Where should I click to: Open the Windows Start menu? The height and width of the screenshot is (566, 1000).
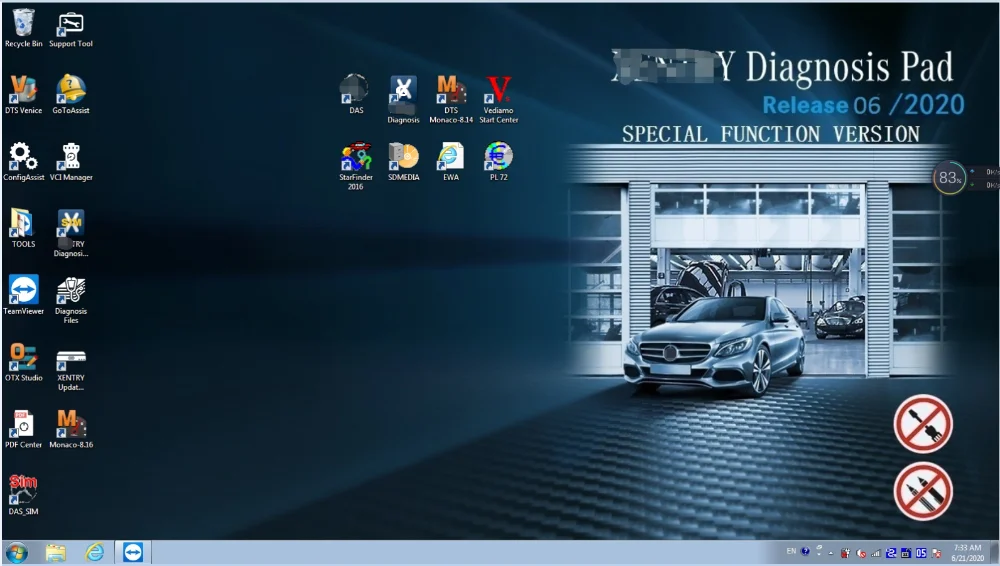click(x=17, y=553)
